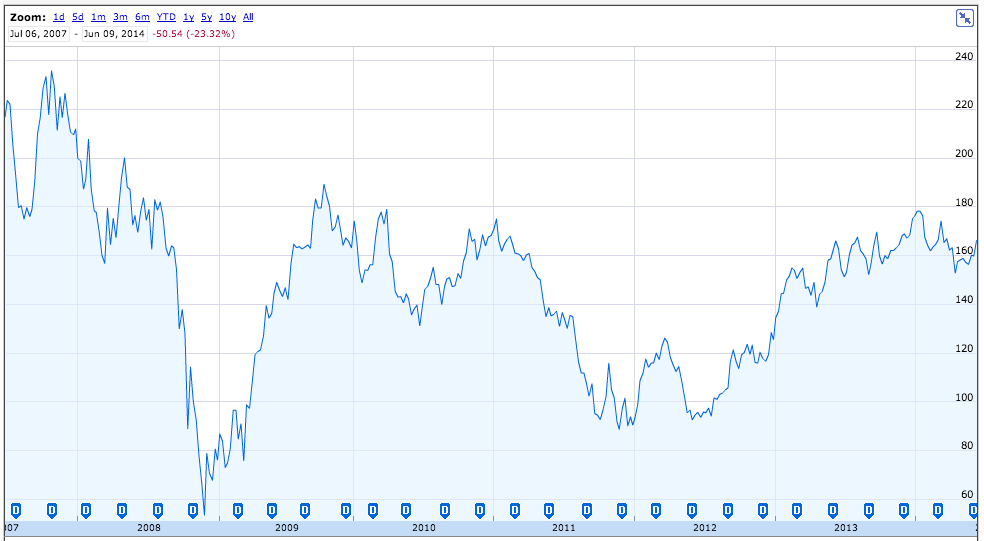
Task: Click the end date field Jun 09, 2014
Action: (x=116, y=33)
